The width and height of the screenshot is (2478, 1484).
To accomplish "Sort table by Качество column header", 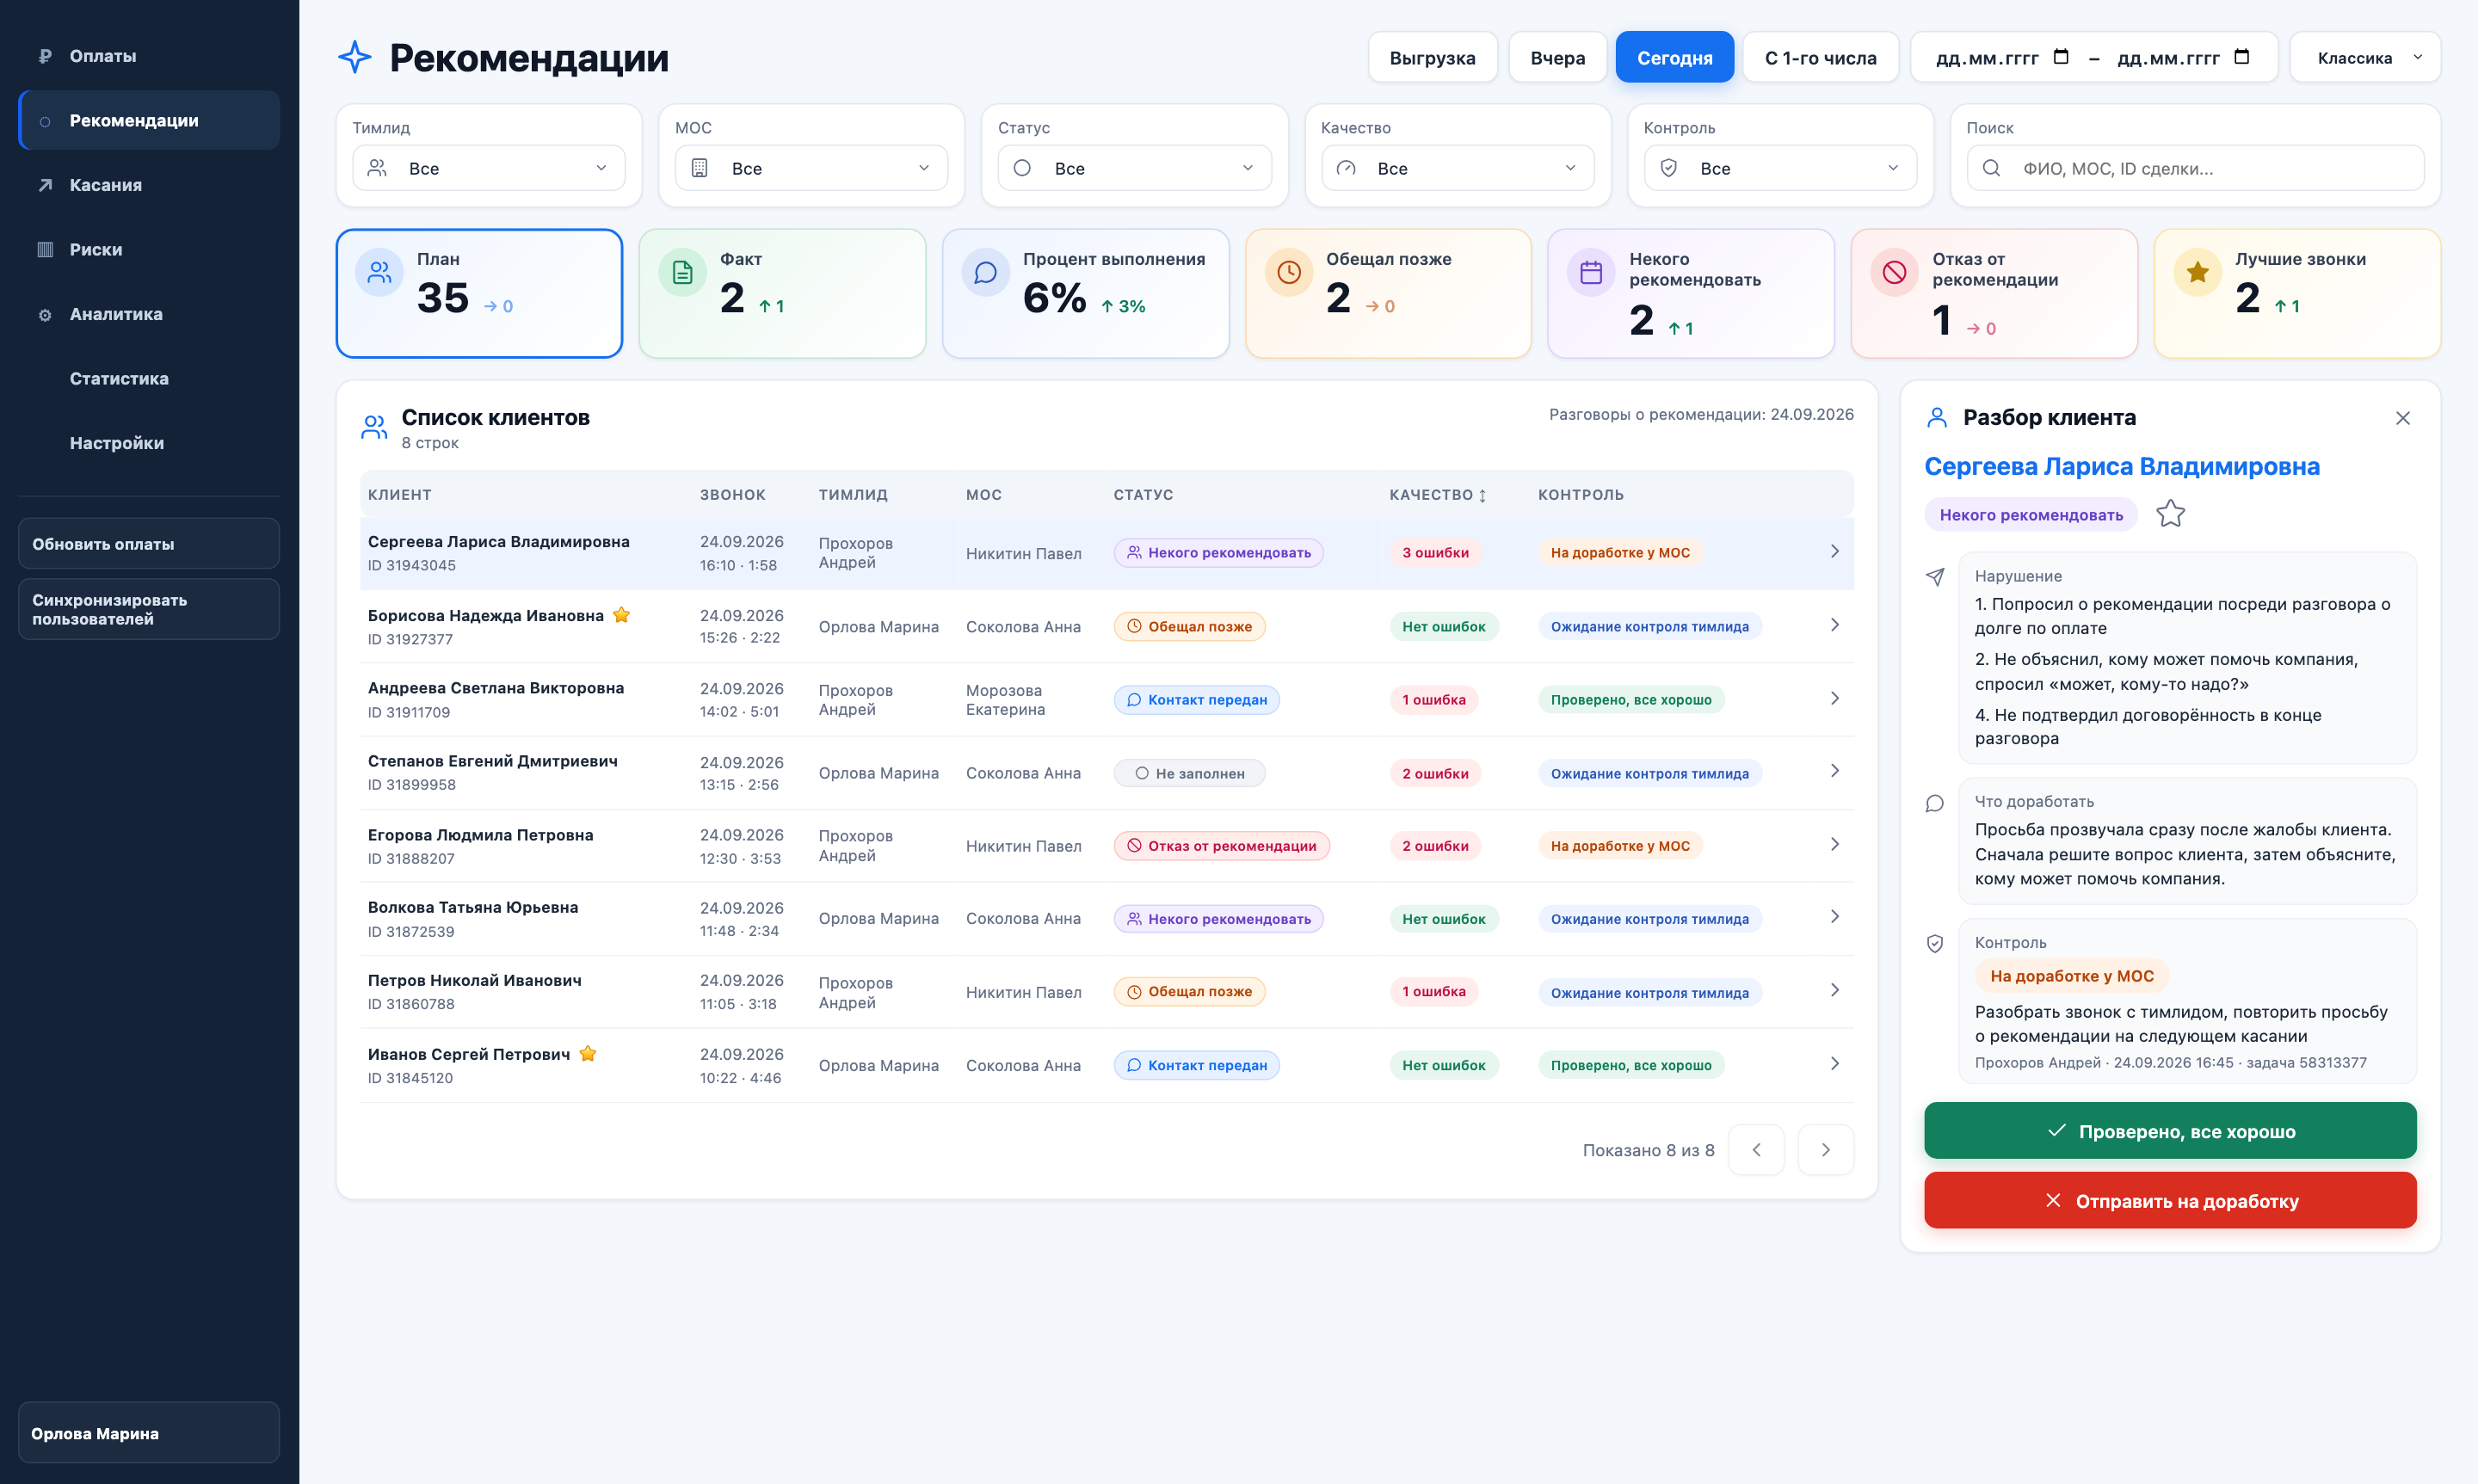I will click(1437, 495).
